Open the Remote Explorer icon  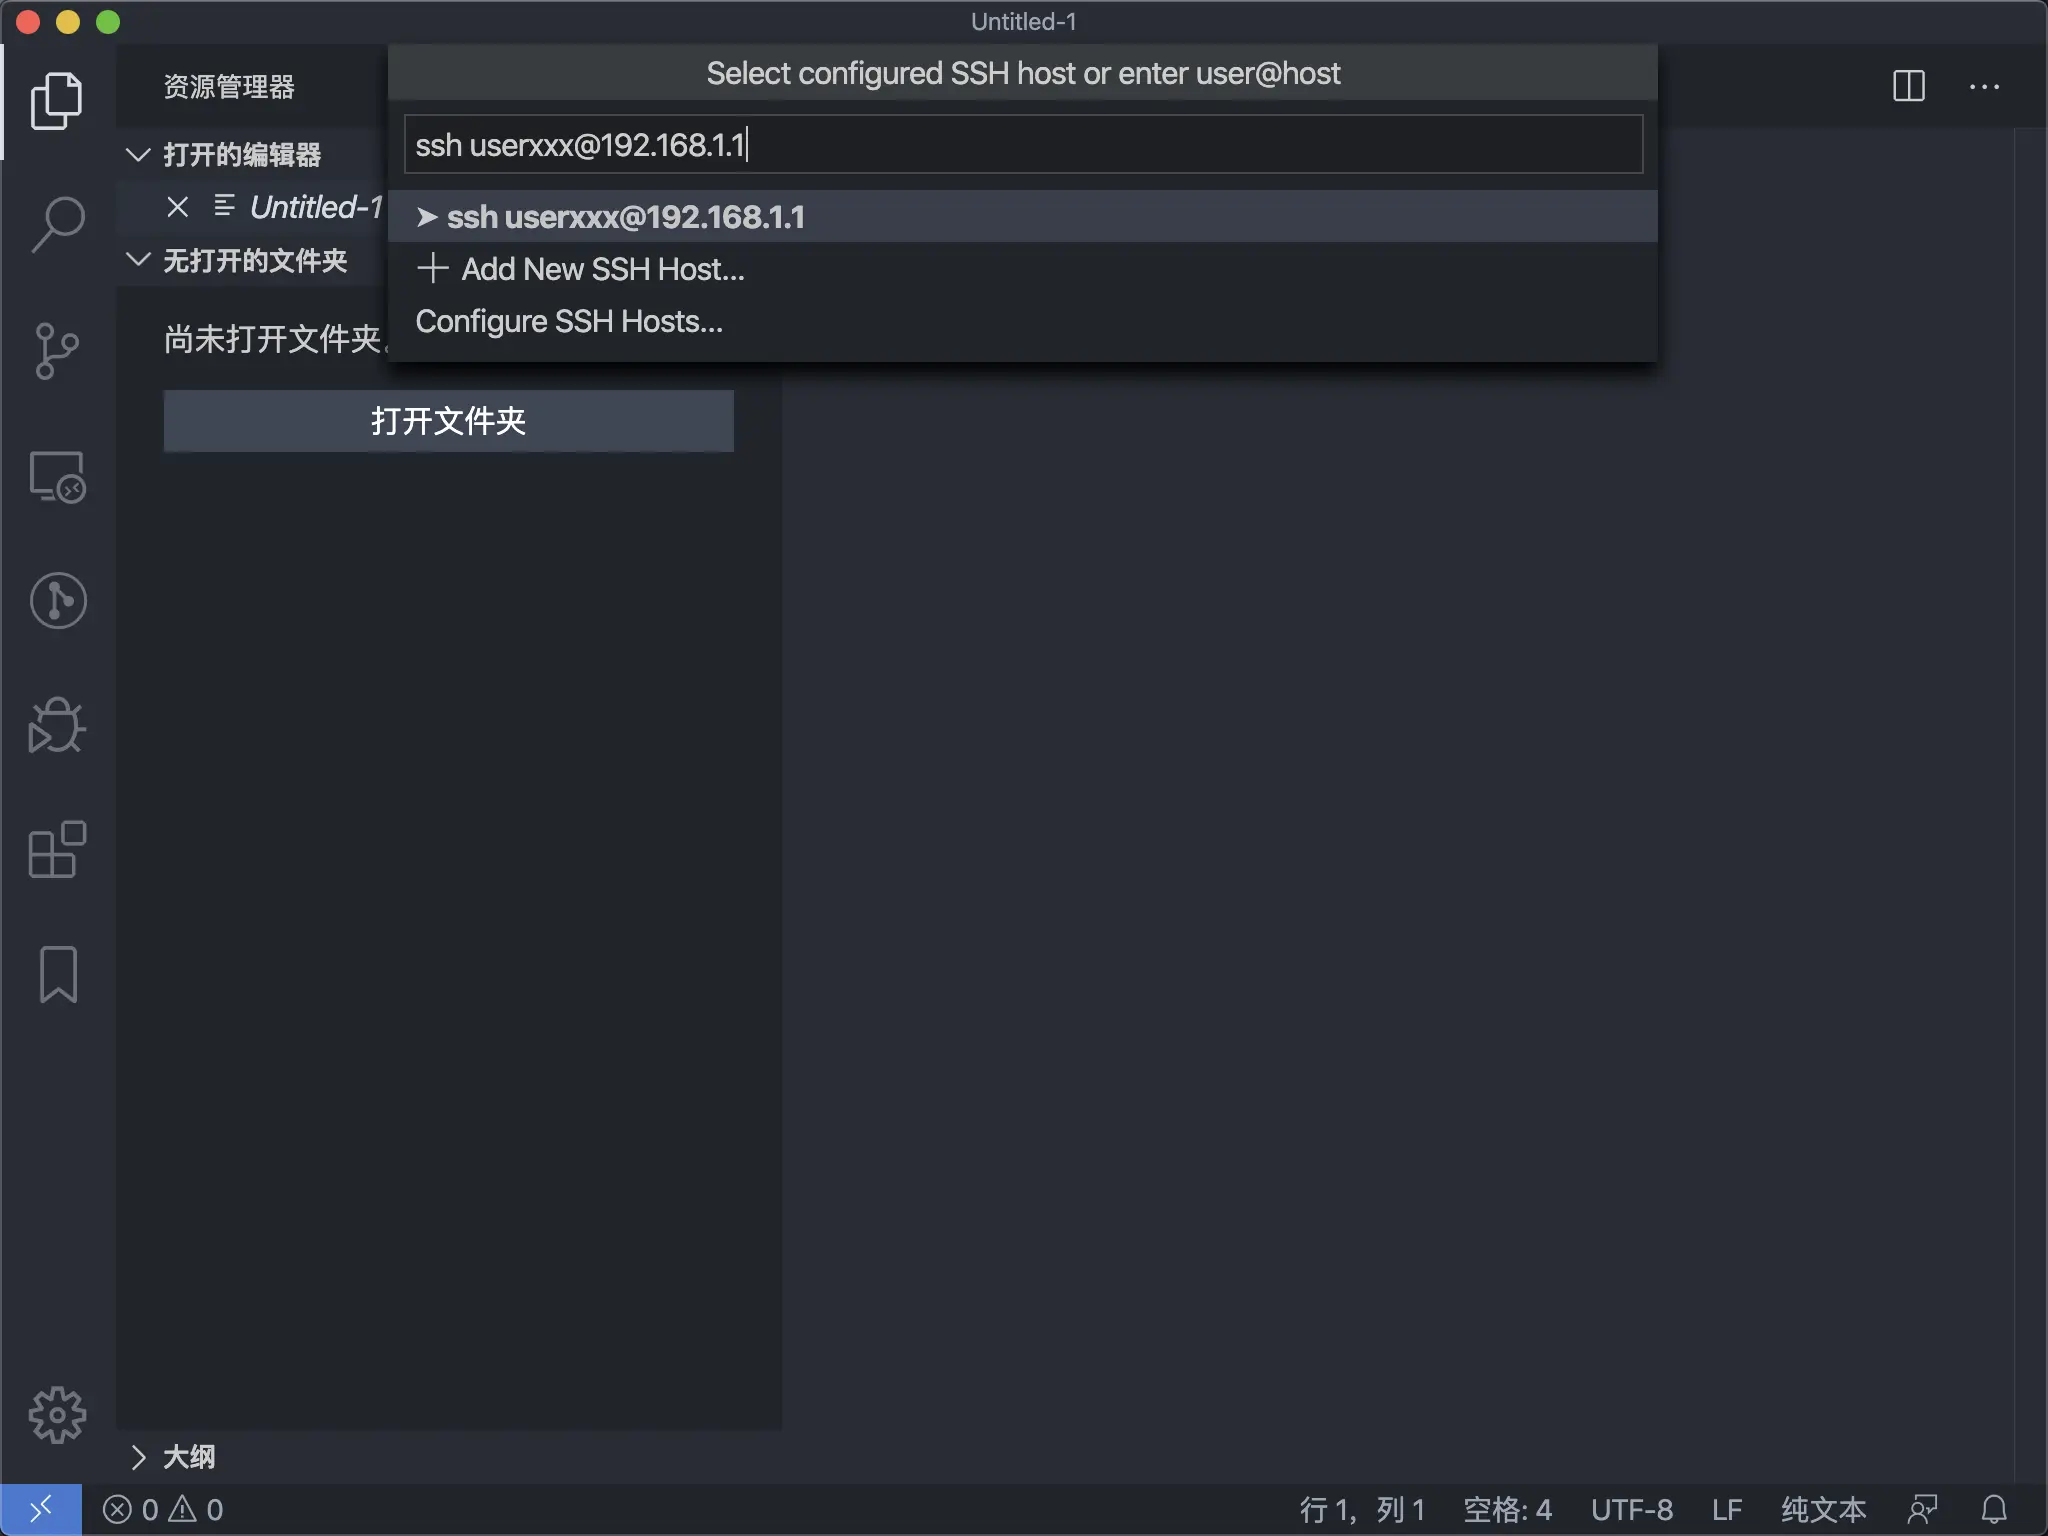pos(57,478)
